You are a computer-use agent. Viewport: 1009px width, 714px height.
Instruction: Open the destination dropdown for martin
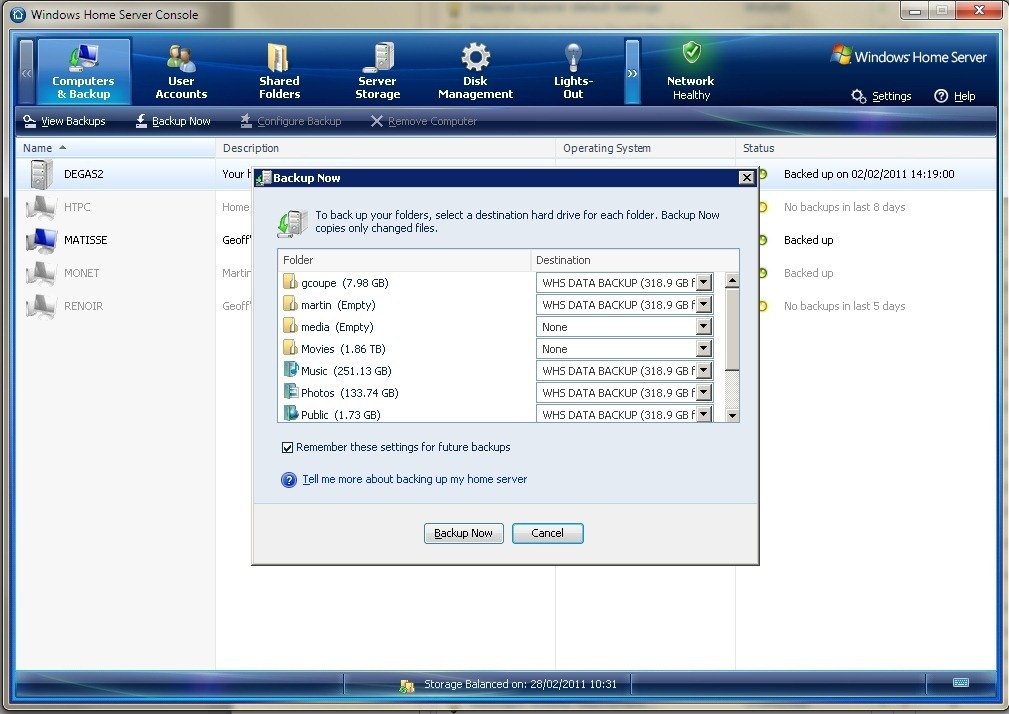click(x=704, y=304)
